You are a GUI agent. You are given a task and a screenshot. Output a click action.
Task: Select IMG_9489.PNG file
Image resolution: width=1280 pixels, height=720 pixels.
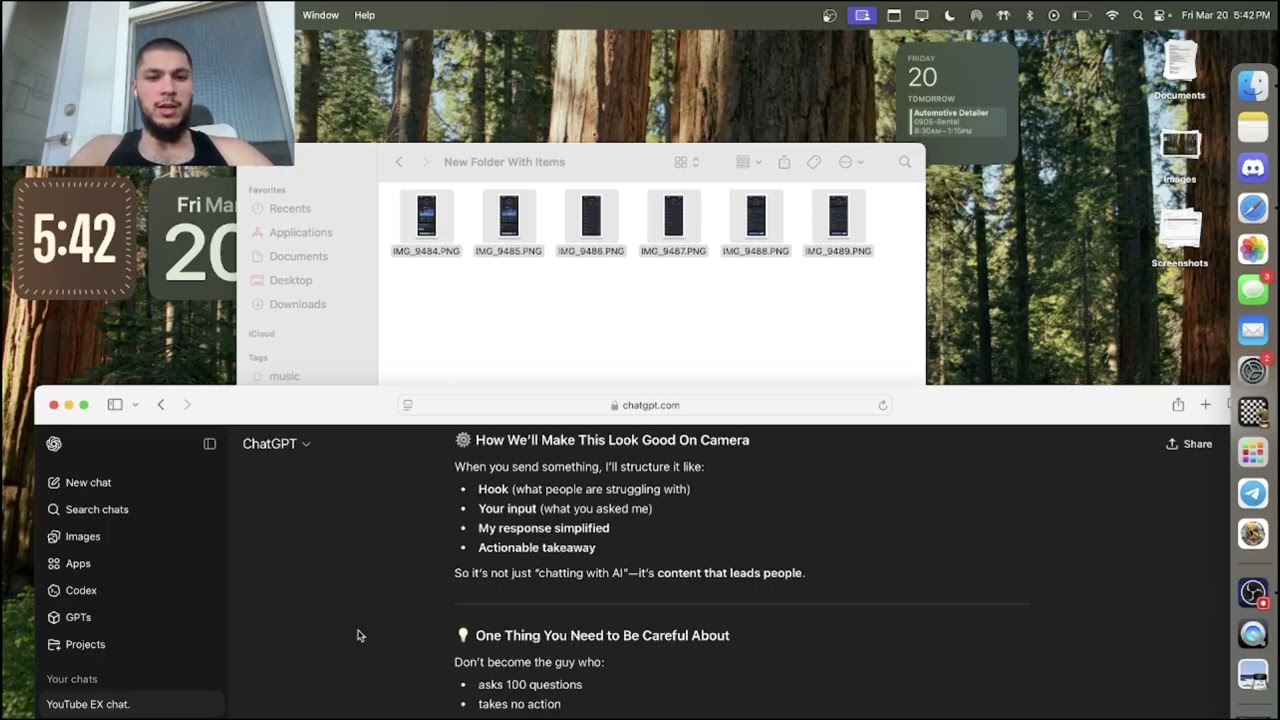838,225
